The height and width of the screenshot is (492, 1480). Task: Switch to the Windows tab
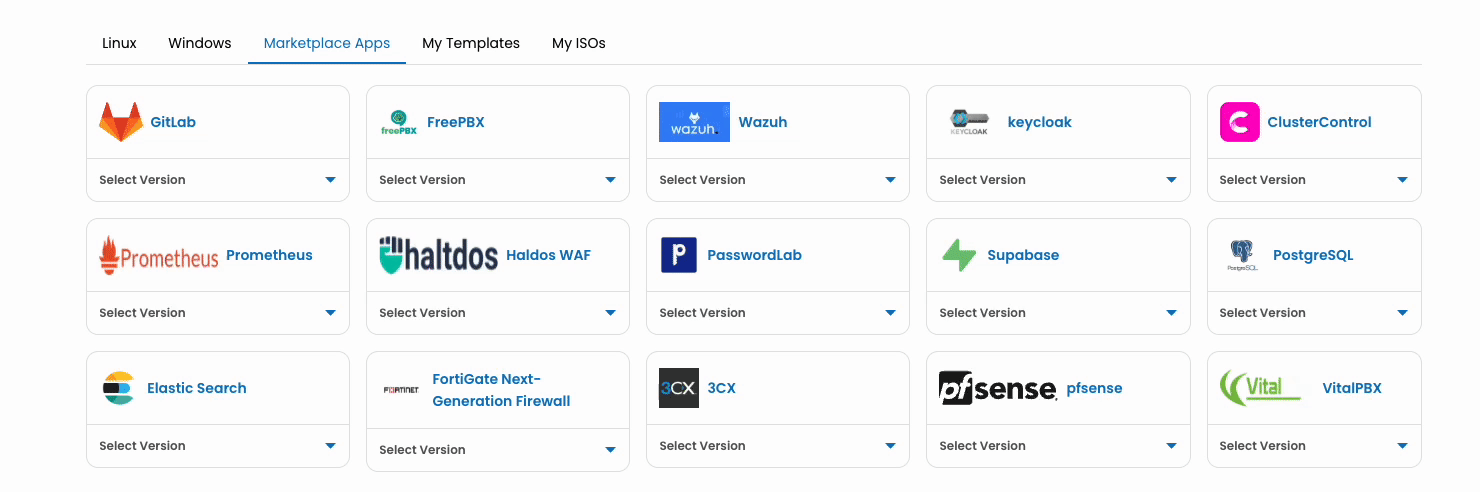coord(200,43)
